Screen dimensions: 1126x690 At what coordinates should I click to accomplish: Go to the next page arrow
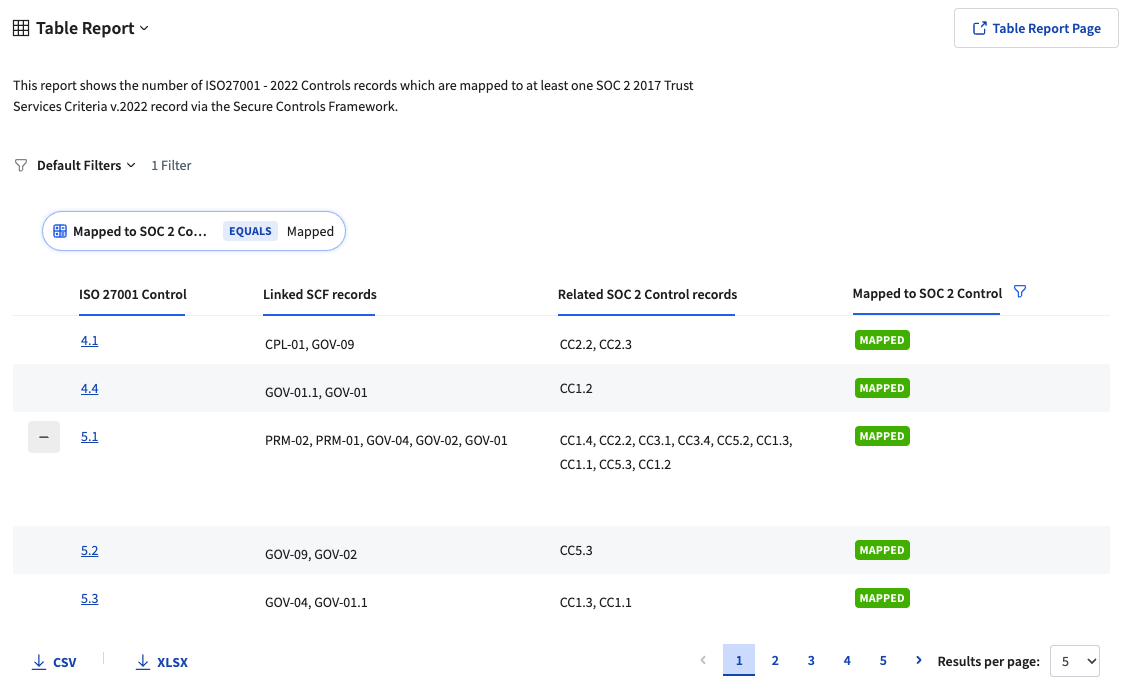(918, 660)
